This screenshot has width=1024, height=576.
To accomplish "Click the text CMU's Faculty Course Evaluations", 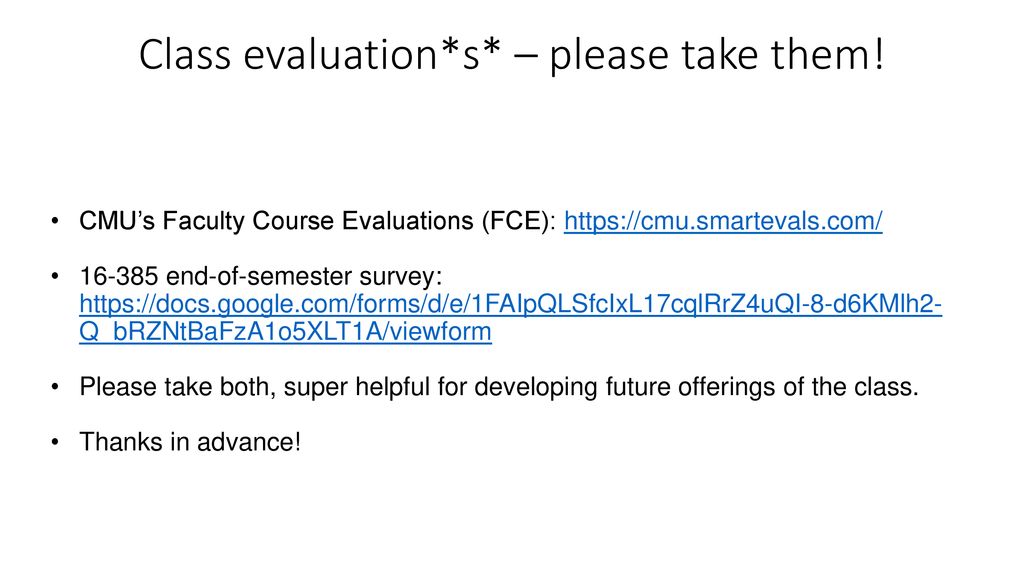I will (276, 221).
